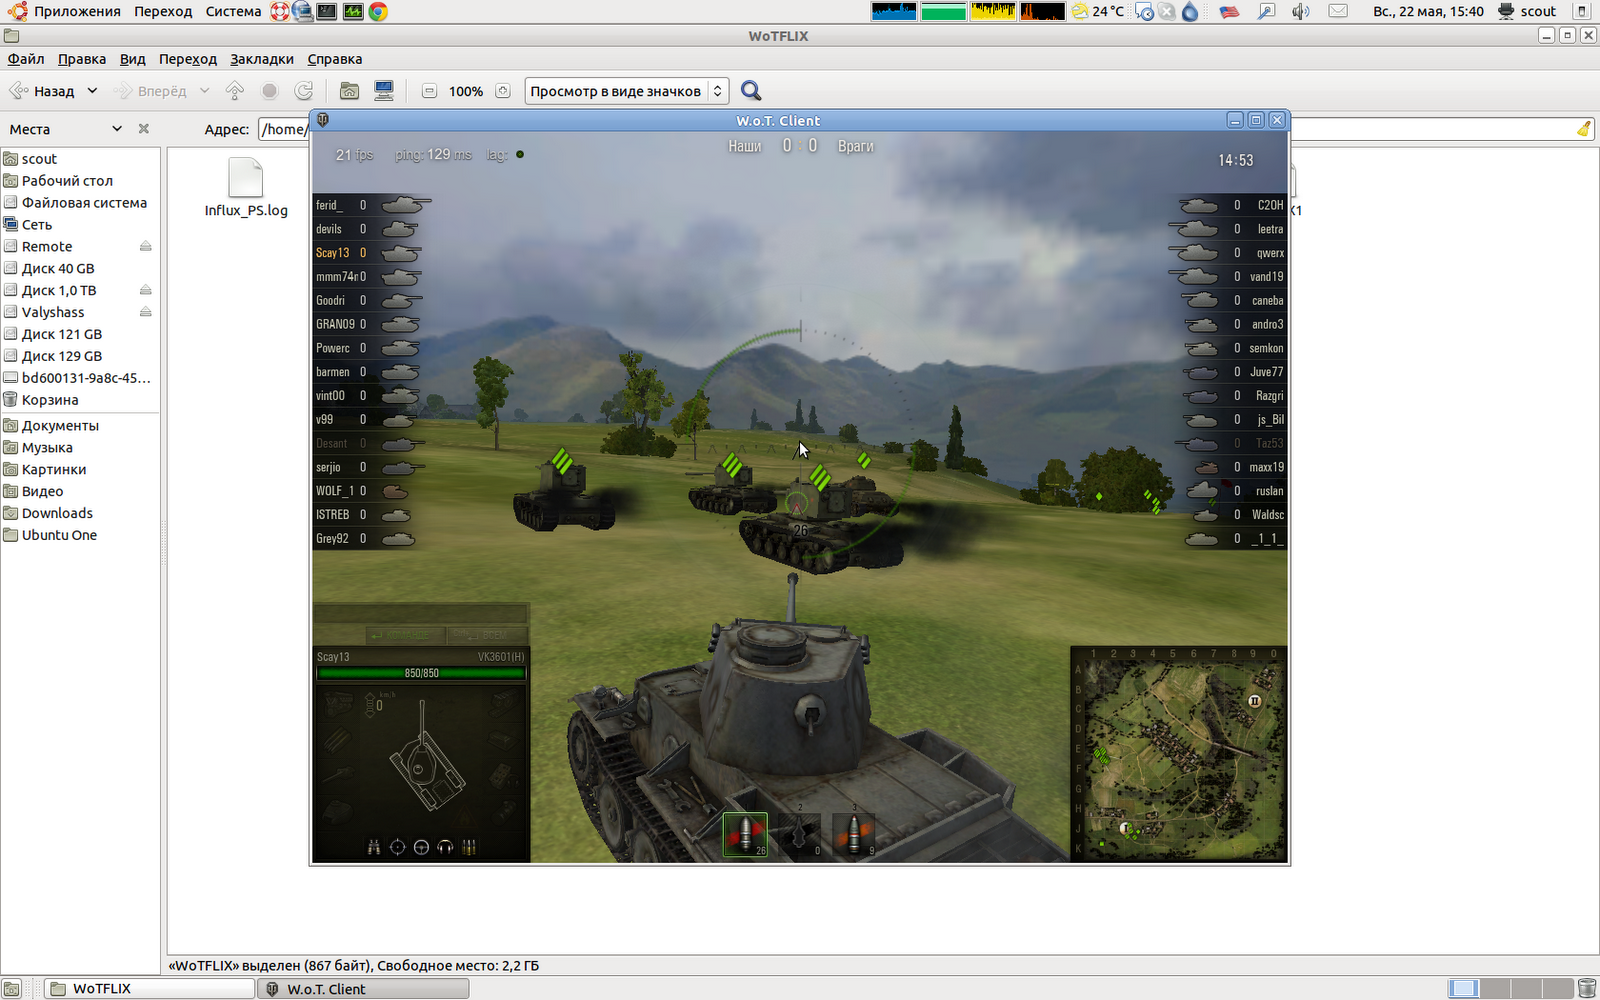Open the Система panel menu
Screen dimensions: 1600x1000
click(x=233, y=12)
